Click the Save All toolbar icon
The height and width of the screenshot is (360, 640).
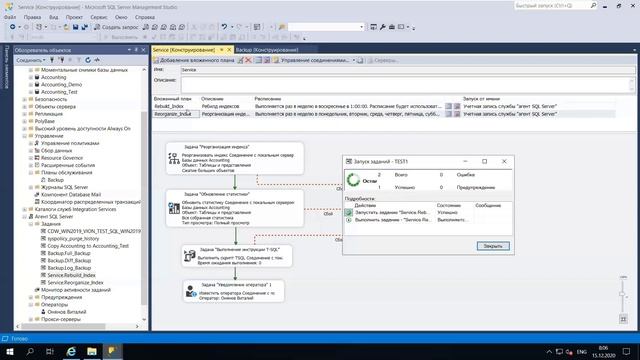click(84, 27)
